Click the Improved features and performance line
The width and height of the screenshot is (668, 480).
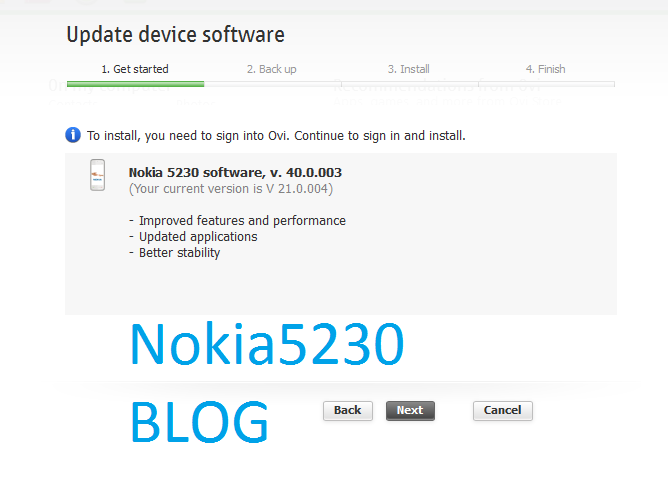(237, 221)
